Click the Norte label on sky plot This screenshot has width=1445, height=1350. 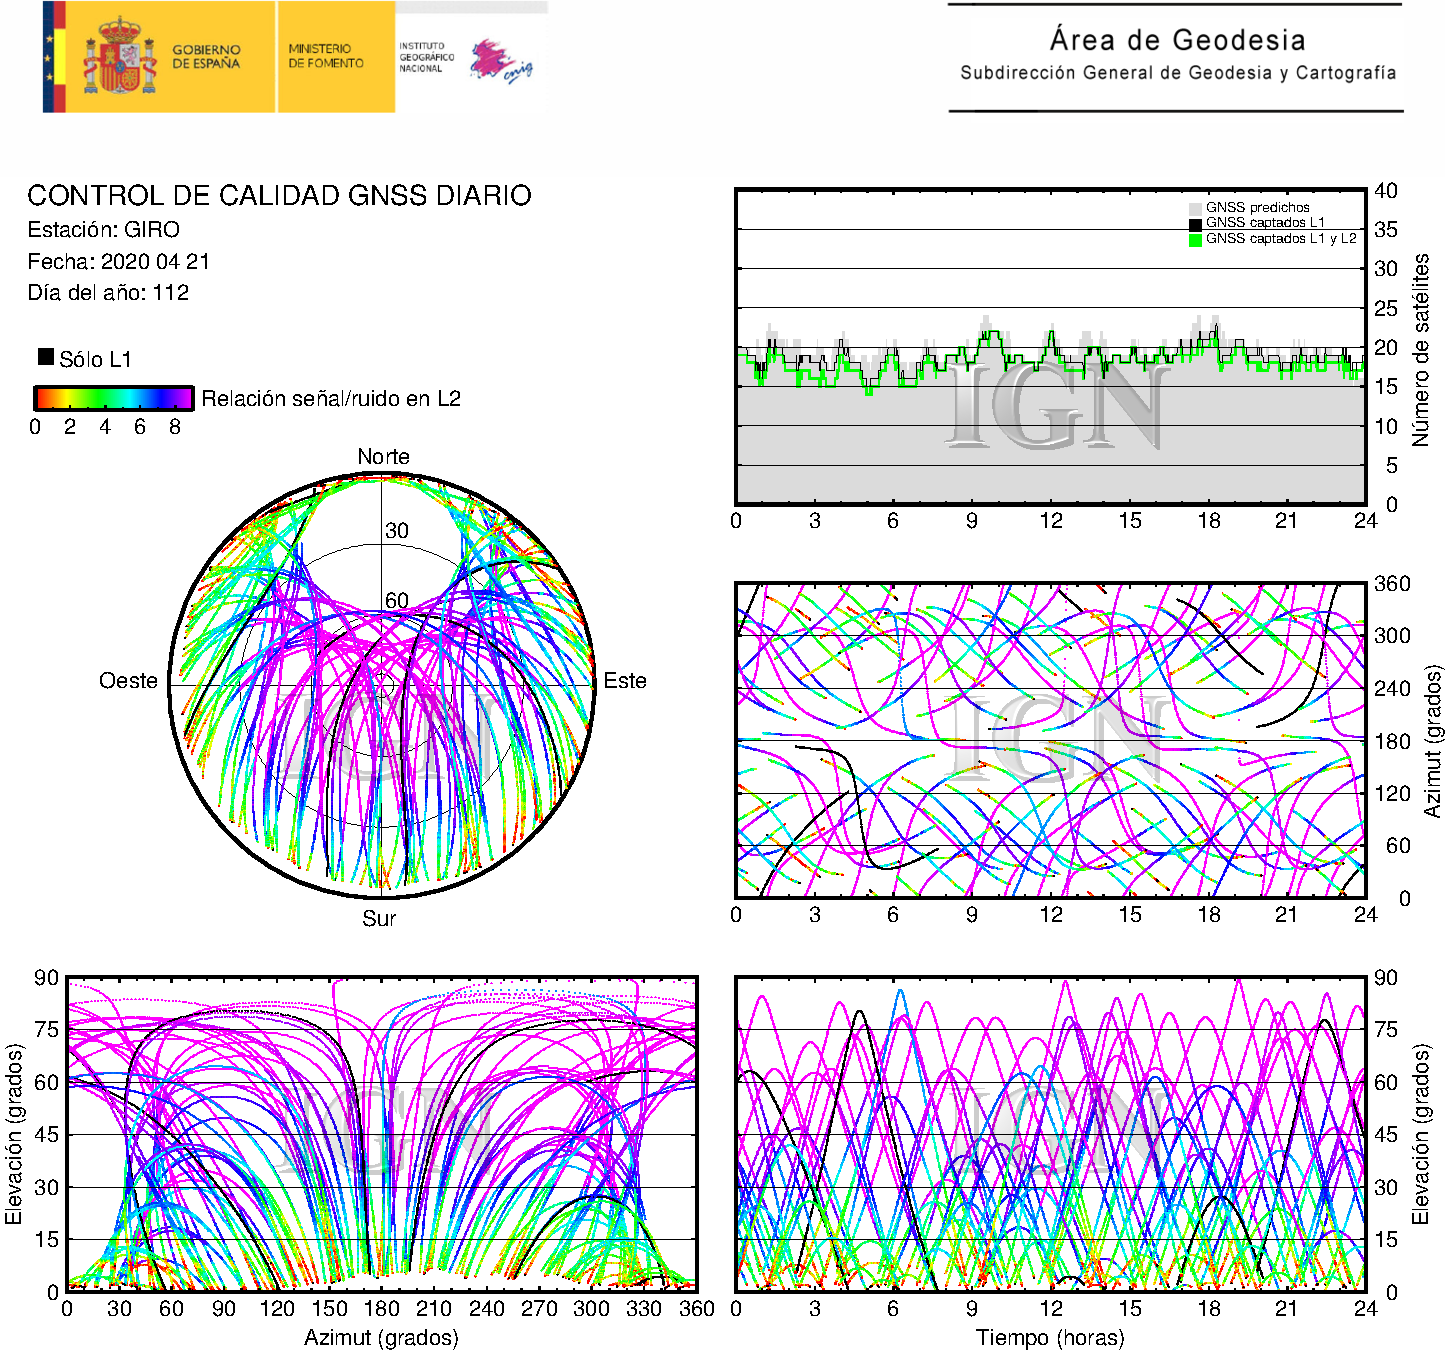tap(383, 457)
